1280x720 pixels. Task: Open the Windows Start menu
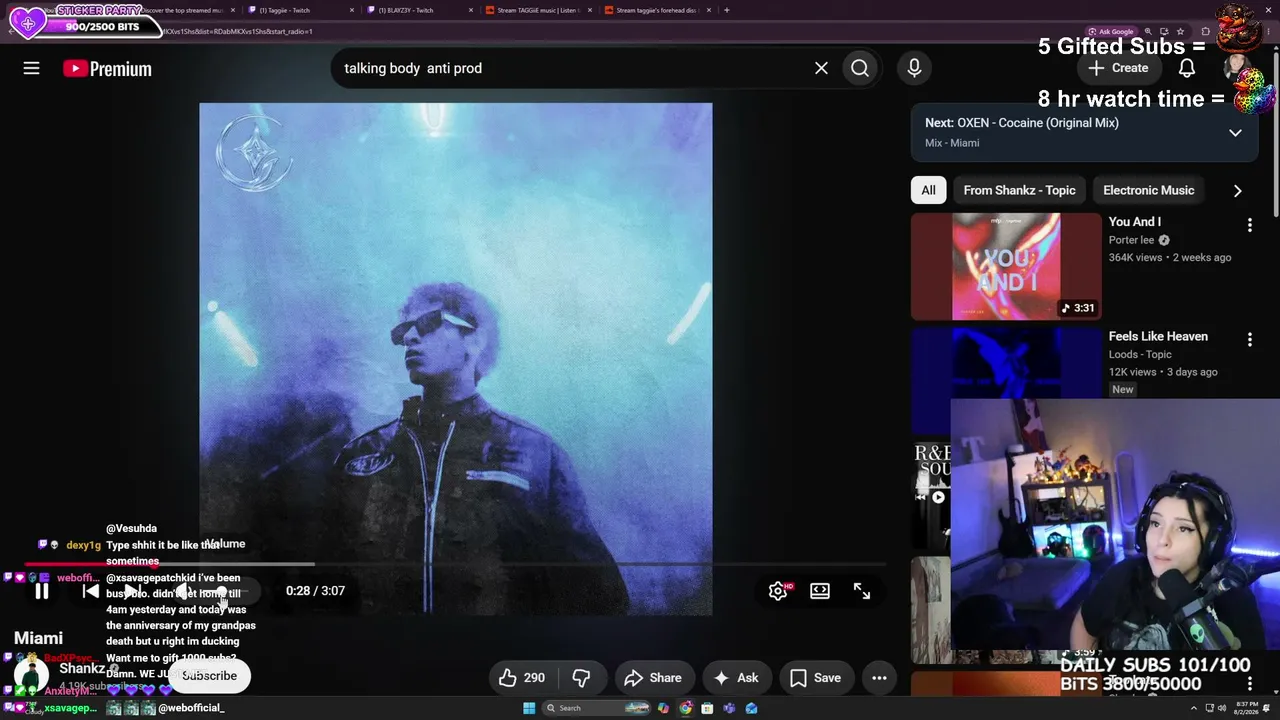click(529, 708)
